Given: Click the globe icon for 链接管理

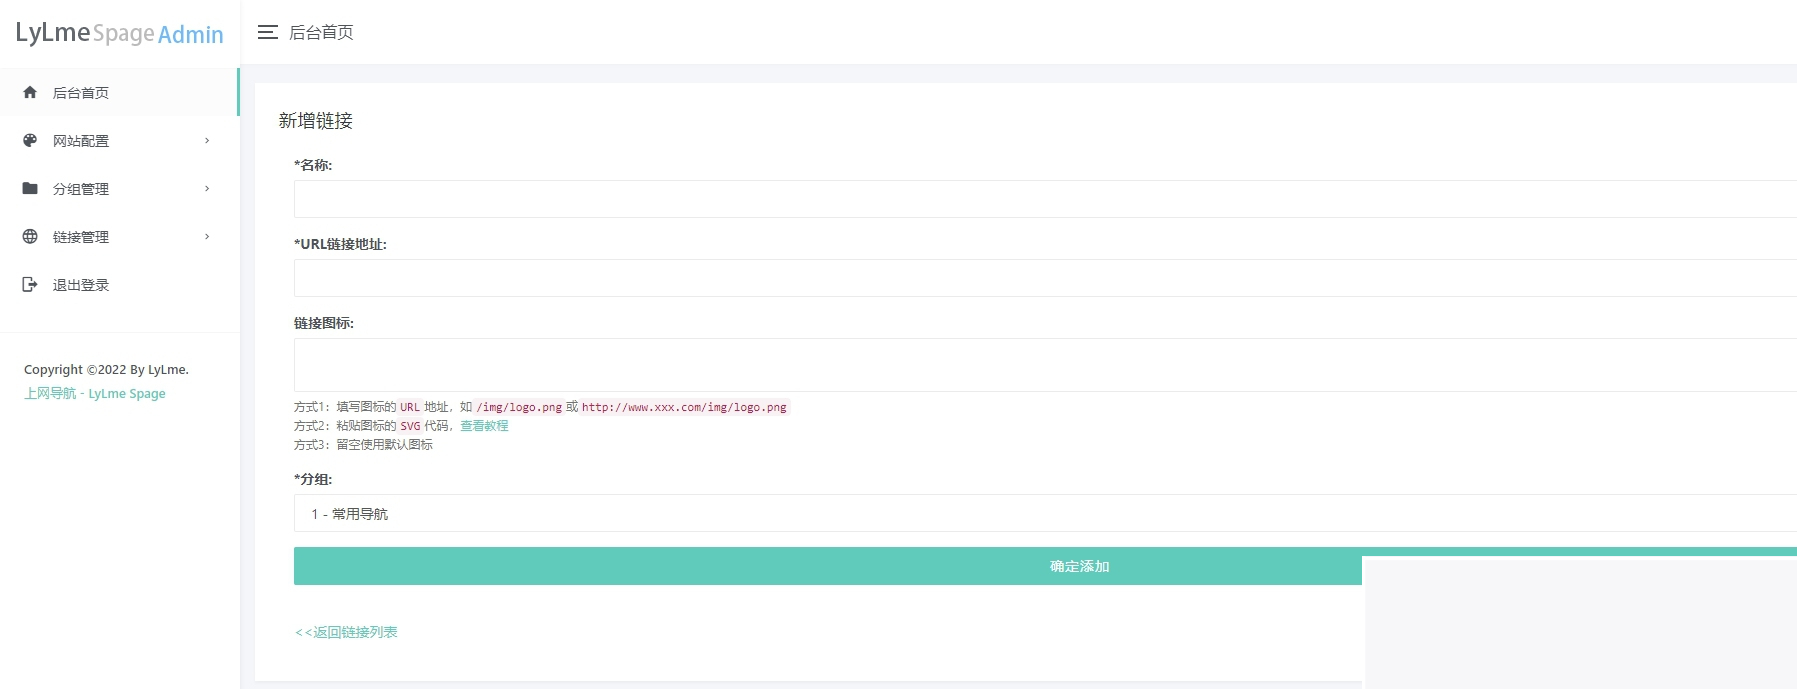Looking at the screenshot, I should click(30, 237).
